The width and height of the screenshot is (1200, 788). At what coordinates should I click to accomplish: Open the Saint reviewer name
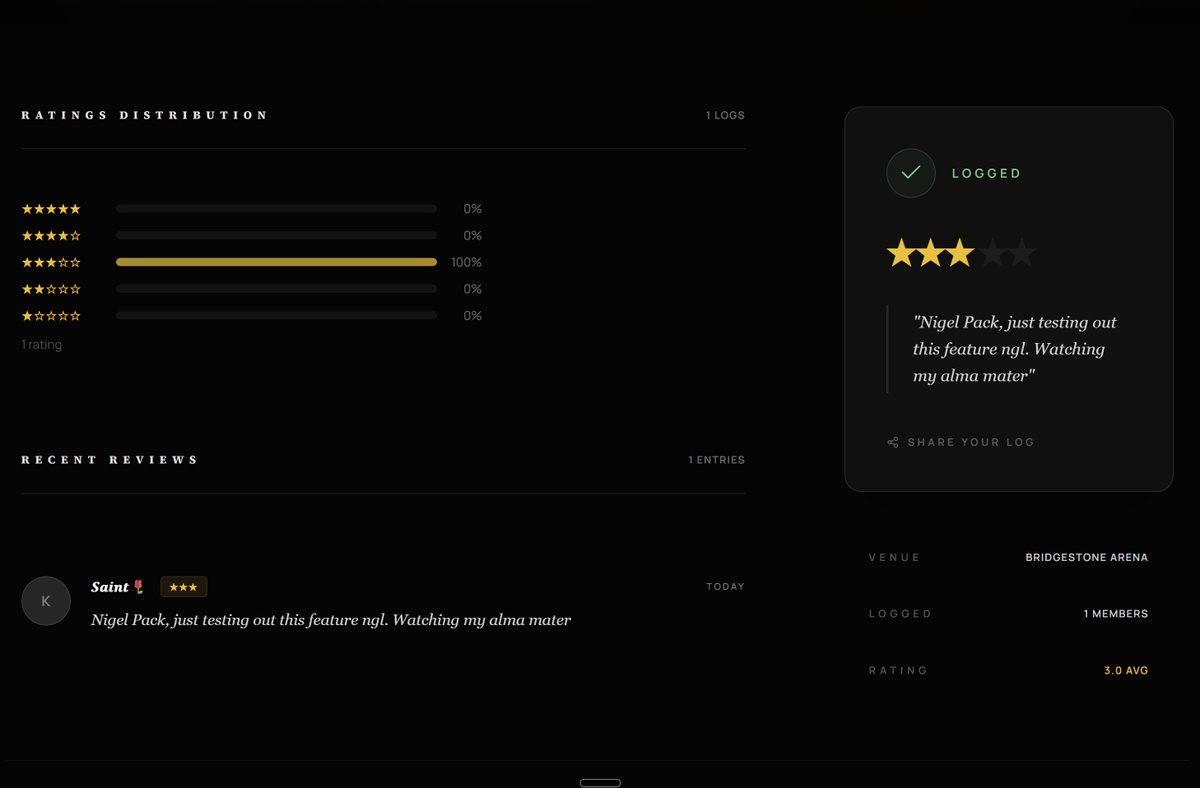(x=110, y=587)
